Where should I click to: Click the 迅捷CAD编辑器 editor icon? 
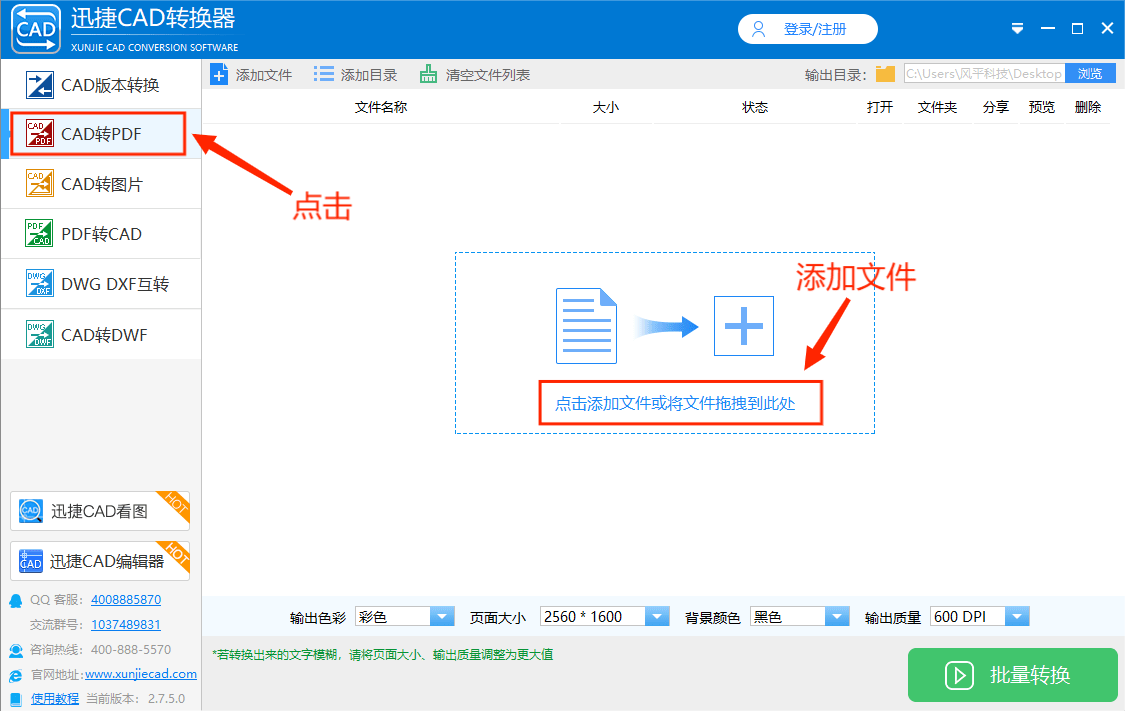point(31,561)
